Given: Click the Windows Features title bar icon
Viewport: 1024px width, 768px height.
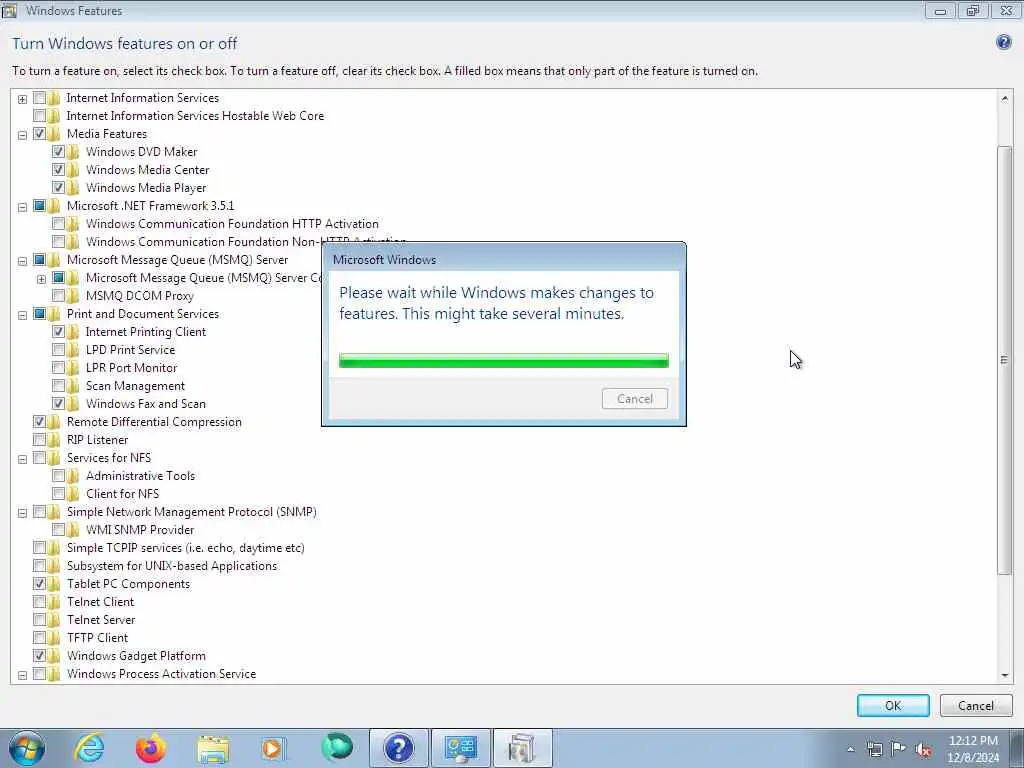Looking at the screenshot, I should pos(10,10).
